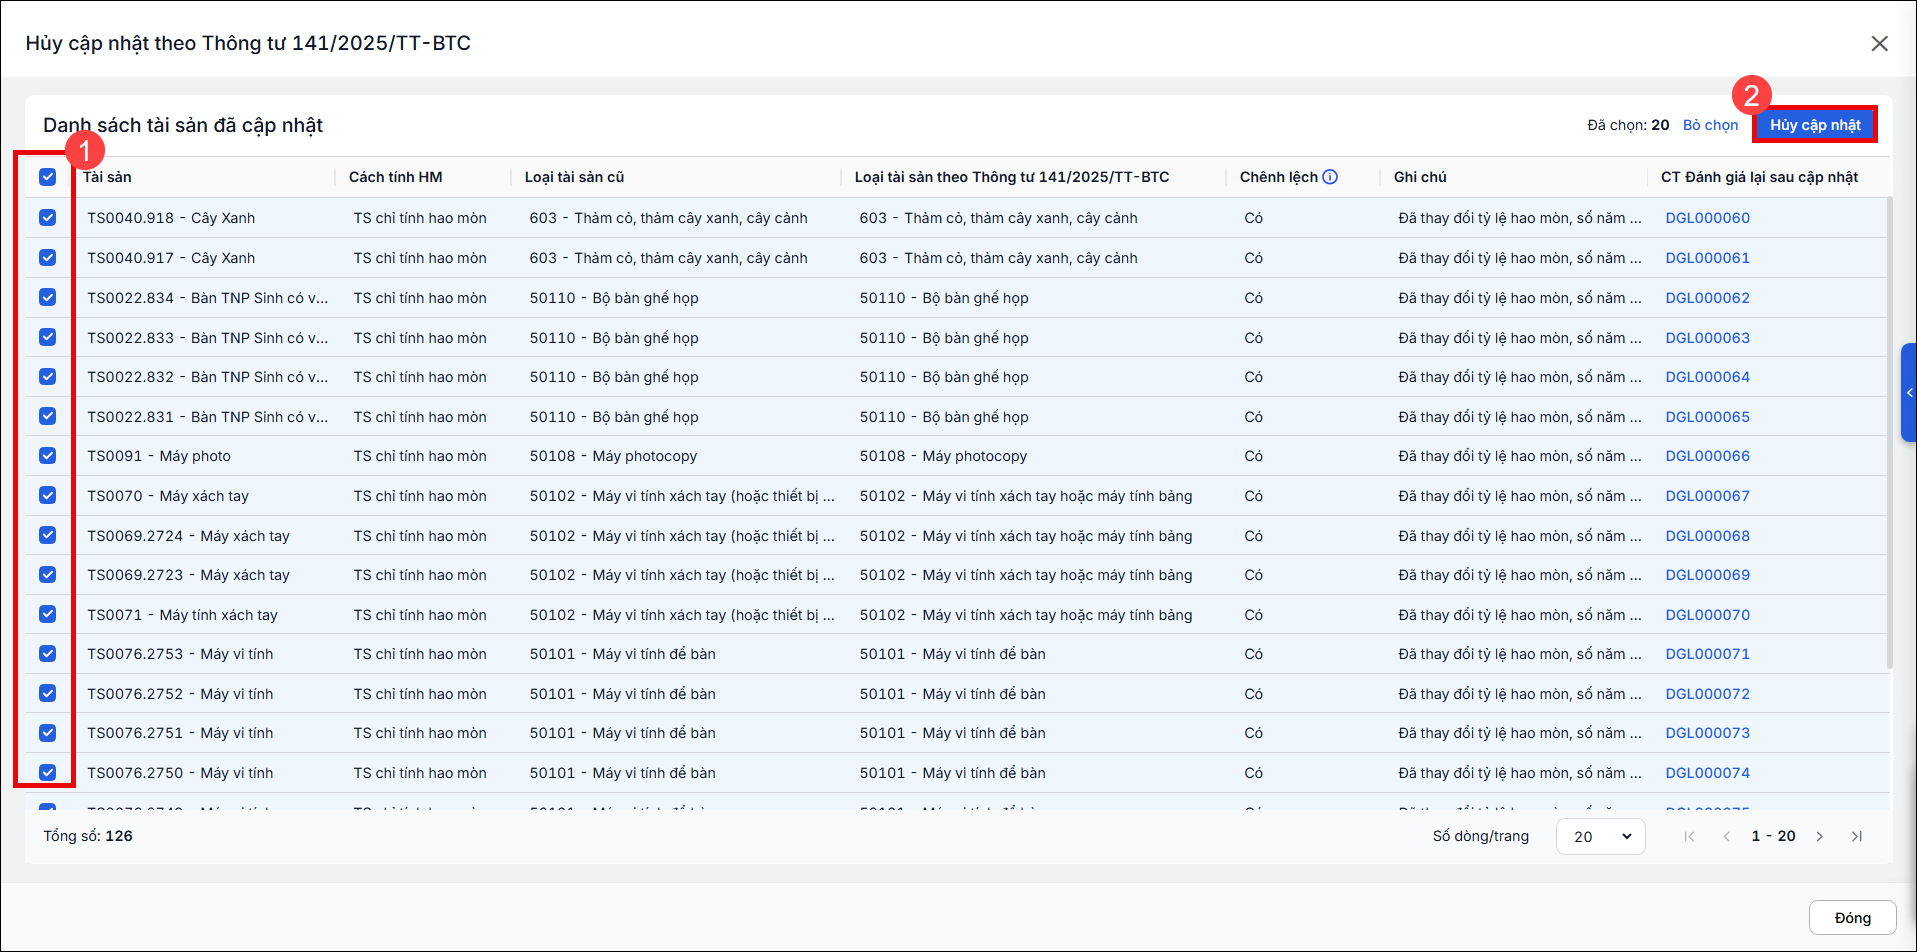
Task: Open revaluation voucher DGL000063
Action: 1707,338
